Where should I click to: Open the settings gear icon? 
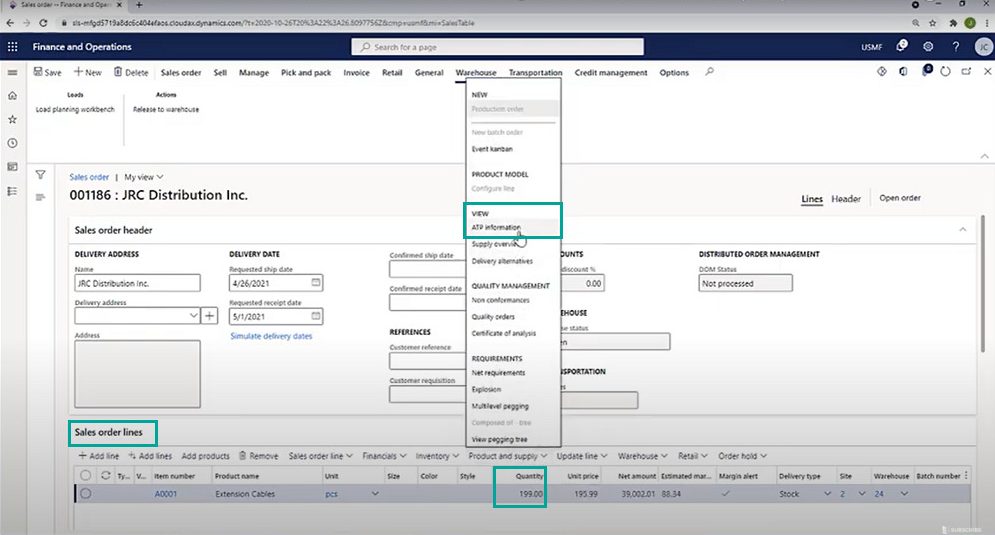(x=928, y=47)
